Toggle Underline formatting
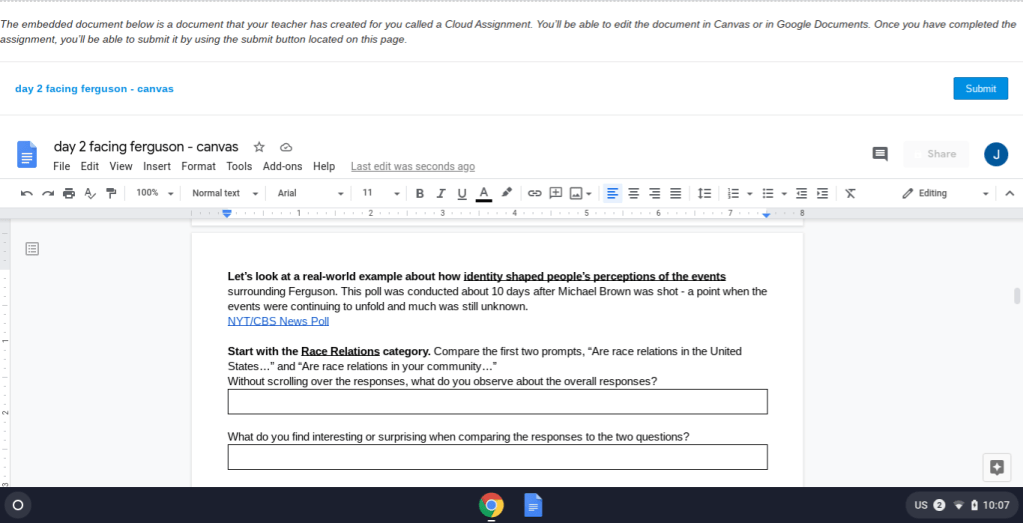1023x523 pixels. coord(462,193)
